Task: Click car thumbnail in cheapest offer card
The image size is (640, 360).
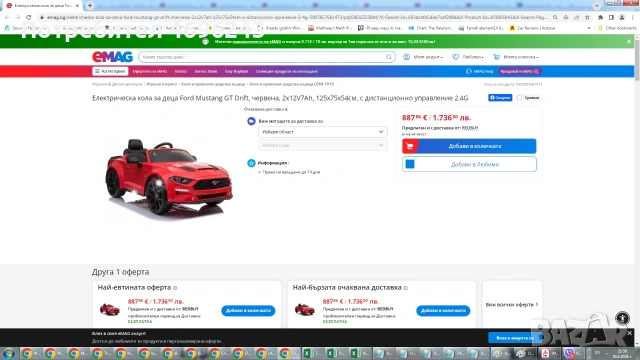Action: pyautogui.click(x=110, y=309)
